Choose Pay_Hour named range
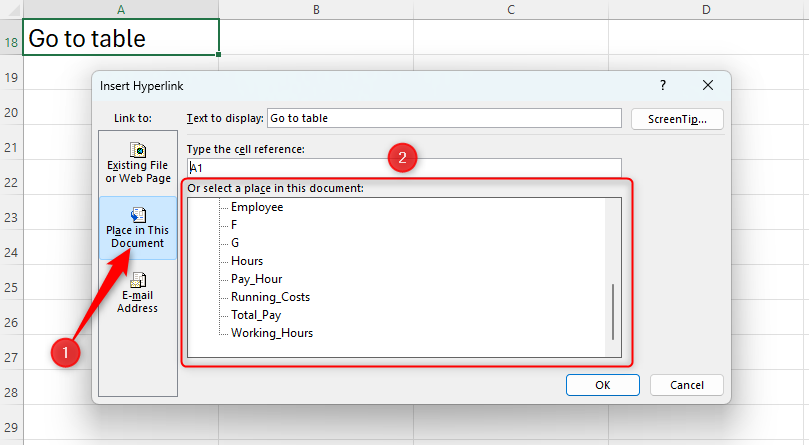This screenshot has height=445, width=809. [x=256, y=279]
